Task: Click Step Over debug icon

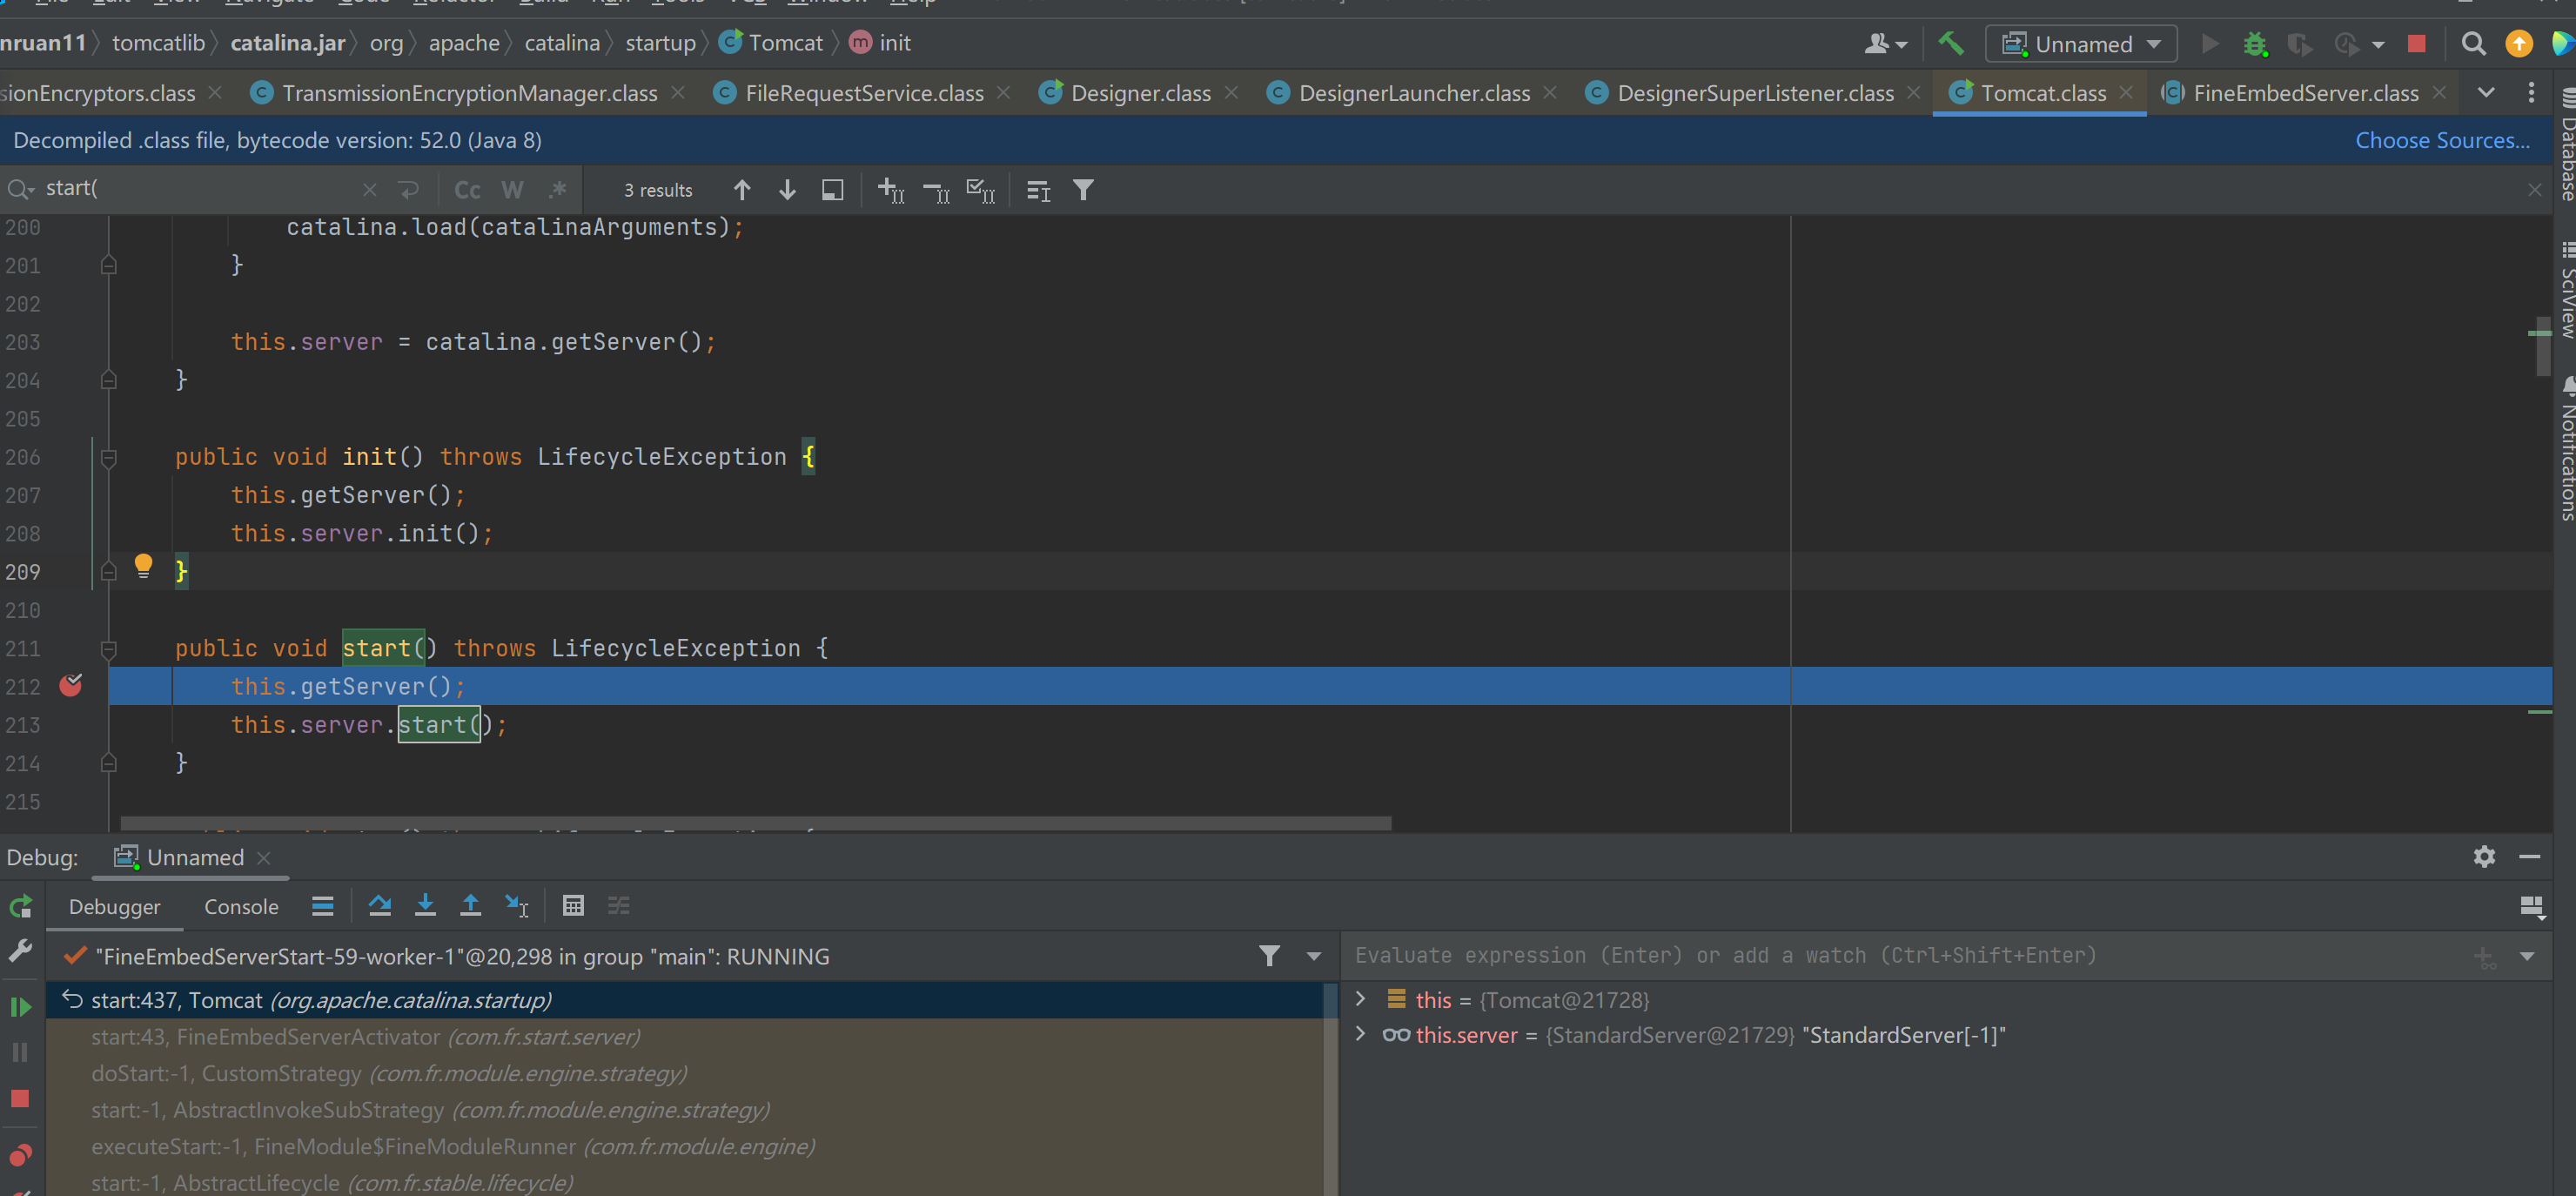Action: 380,906
